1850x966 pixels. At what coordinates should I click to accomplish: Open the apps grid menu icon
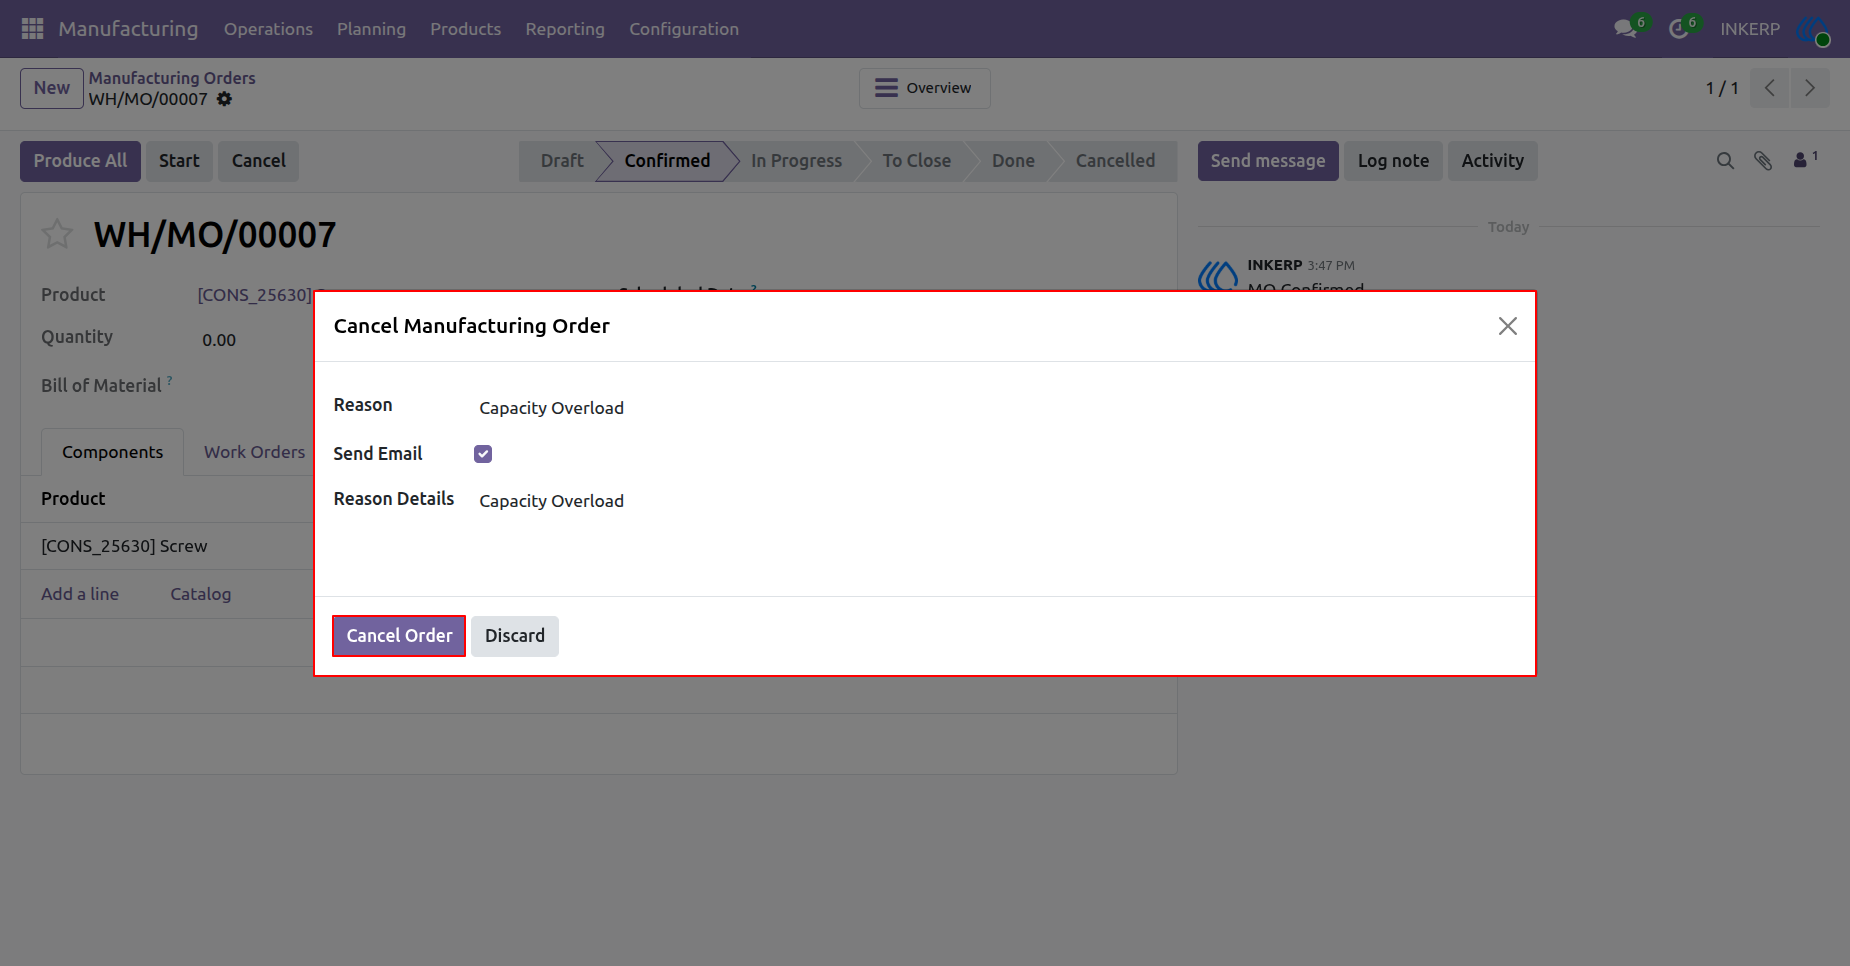point(32,29)
